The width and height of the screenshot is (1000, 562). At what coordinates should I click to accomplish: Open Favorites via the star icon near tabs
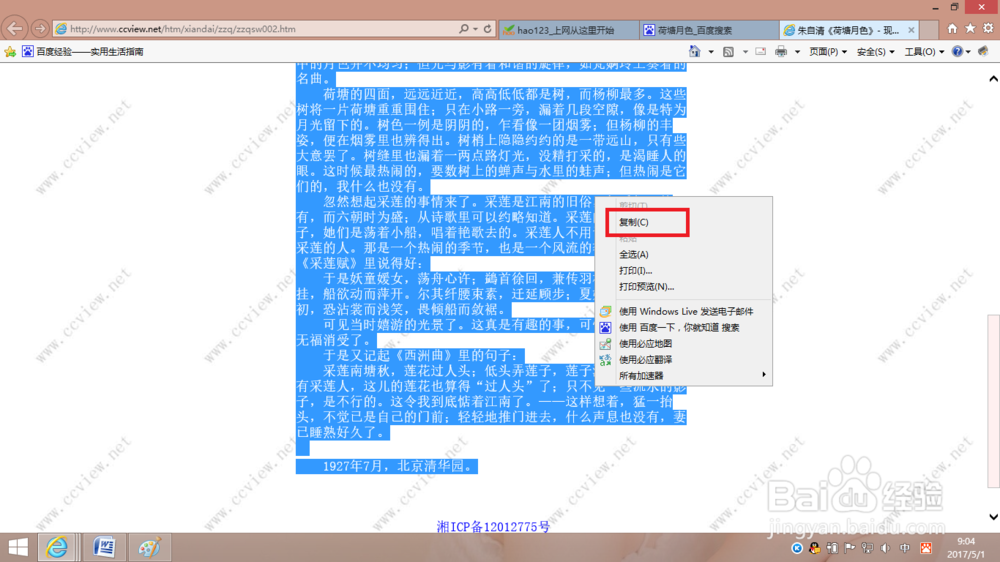(x=970, y=29)
